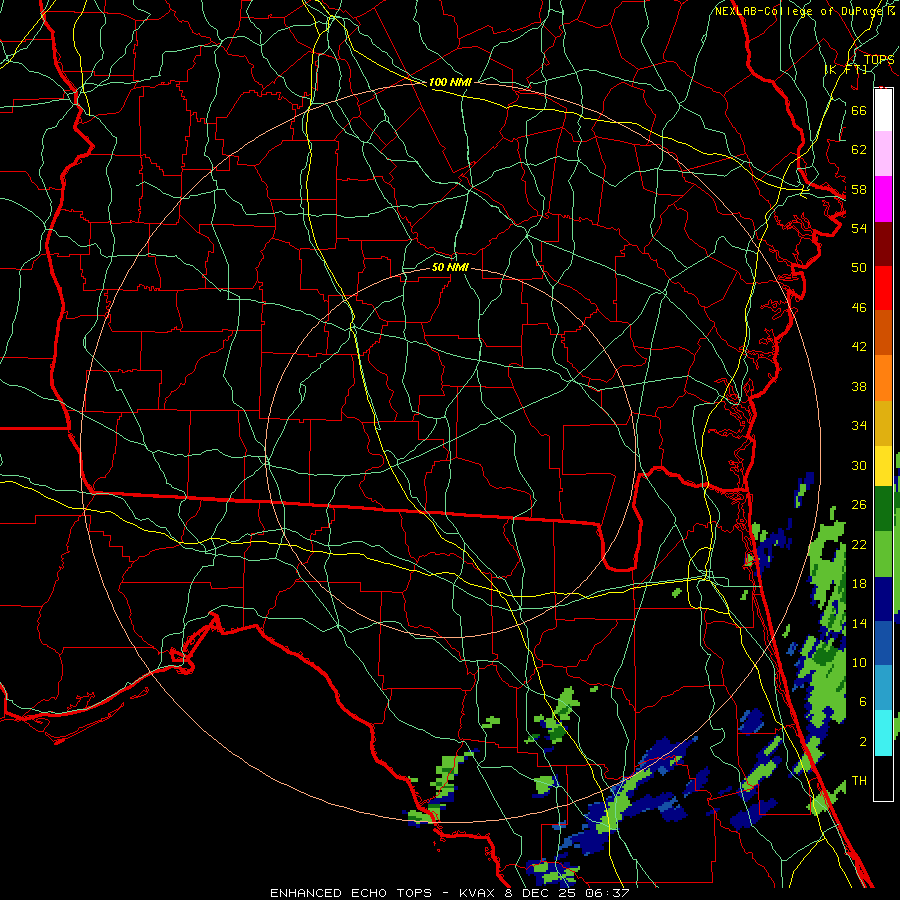Click the "TH" threshold legend label

click(859, 781)
